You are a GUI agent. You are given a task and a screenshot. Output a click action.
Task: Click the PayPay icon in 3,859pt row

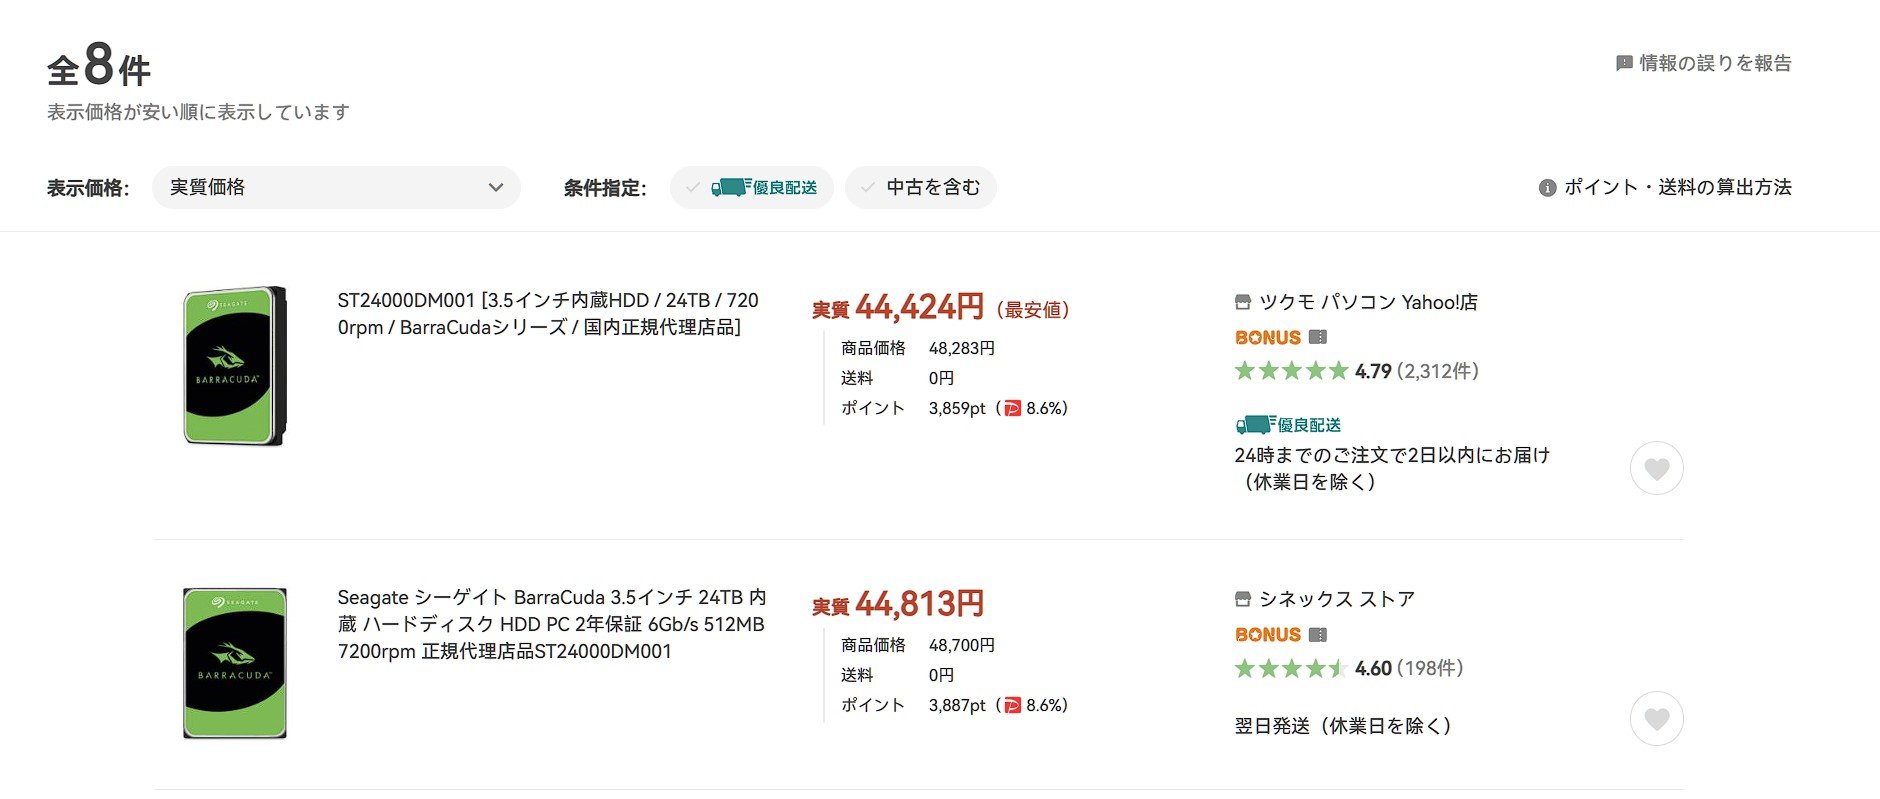pos(1013,408)
